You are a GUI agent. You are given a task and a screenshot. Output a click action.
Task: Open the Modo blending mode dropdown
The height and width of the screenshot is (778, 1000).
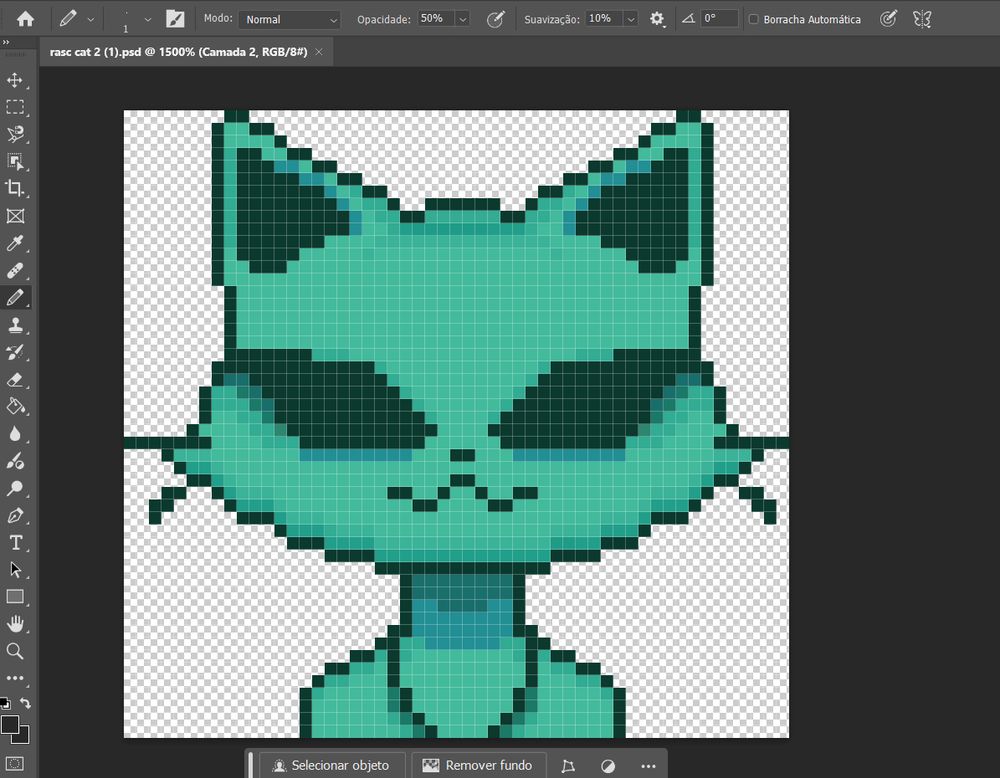pos(289,19)
